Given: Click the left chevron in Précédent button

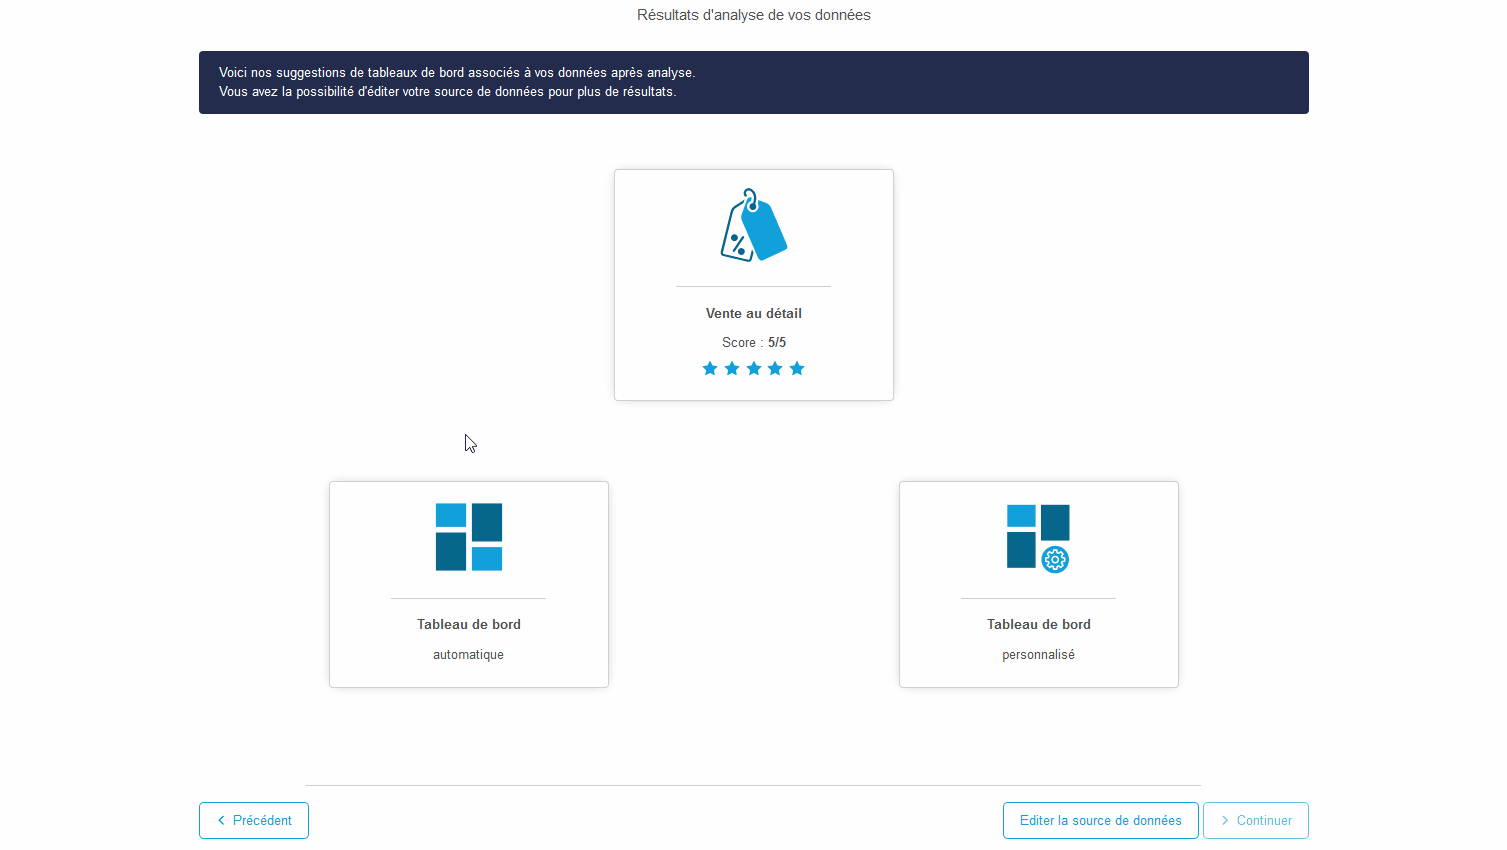Looking at the screenshot, I should 221,820.
